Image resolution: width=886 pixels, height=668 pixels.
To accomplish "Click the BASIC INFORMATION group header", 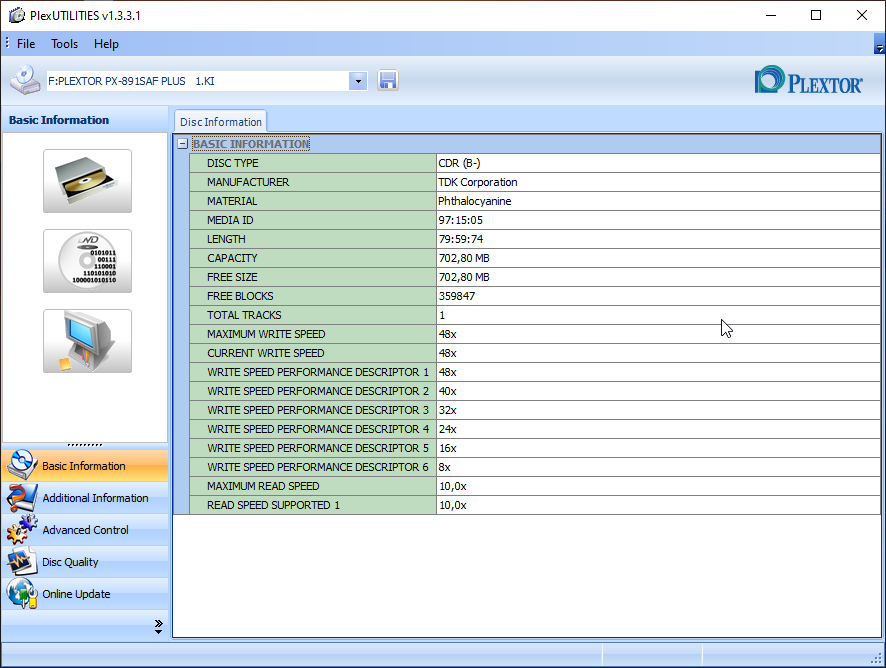I will tap(251, 144).
